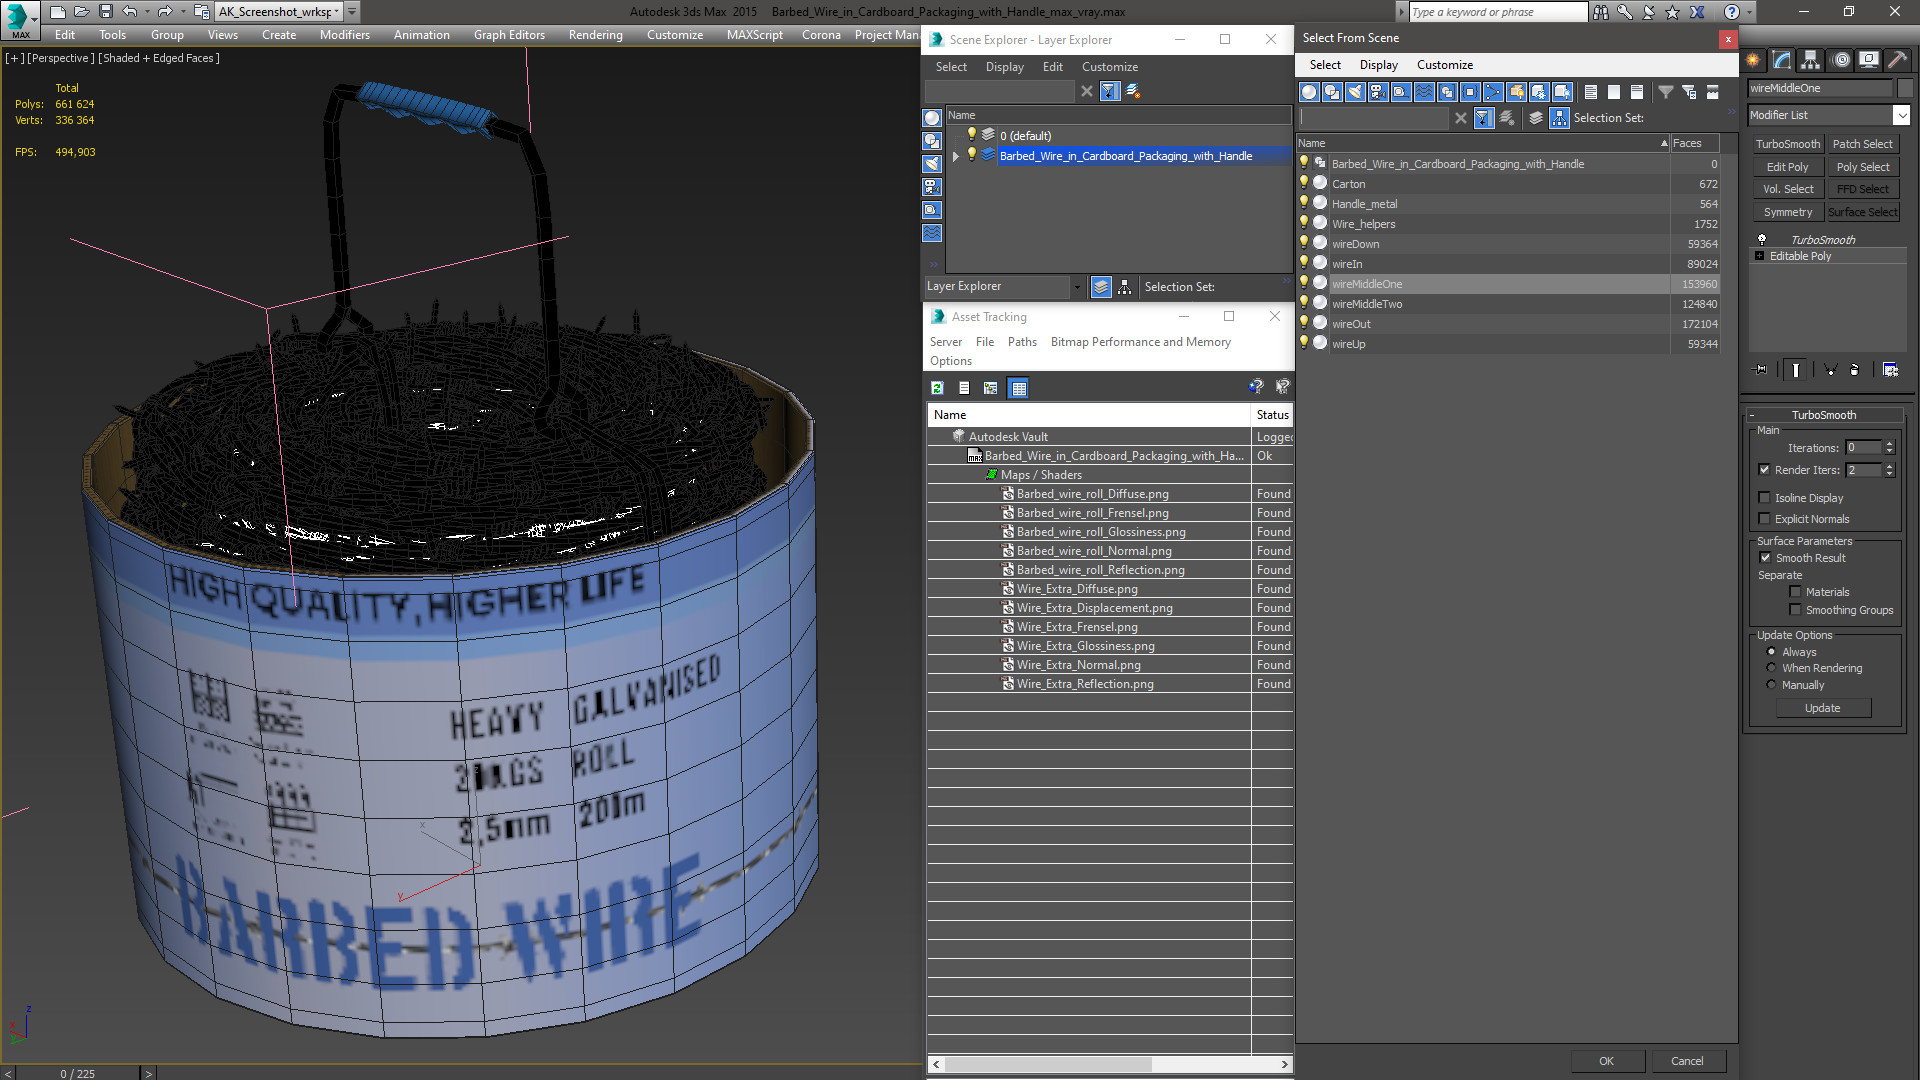
Task: Click the Update button in TurboSmooth
Action: tap(1823, 708)
